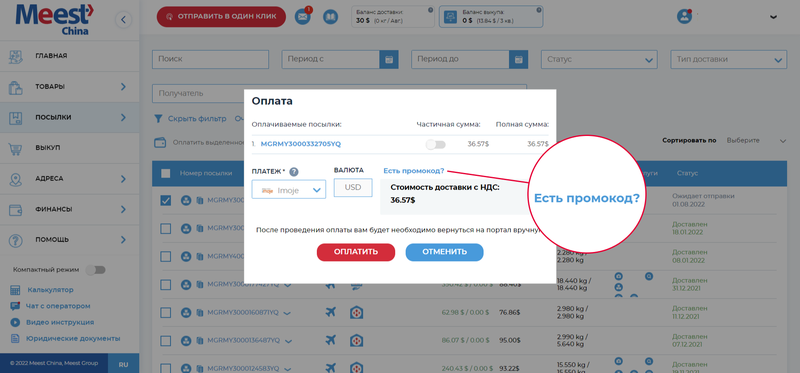Go to ГЛАВНАЯ in sidebar

click(69, 56)
